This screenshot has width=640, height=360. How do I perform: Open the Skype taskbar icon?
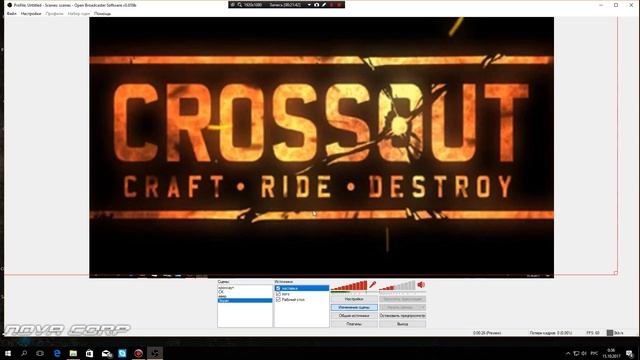(x=122, y=353)
